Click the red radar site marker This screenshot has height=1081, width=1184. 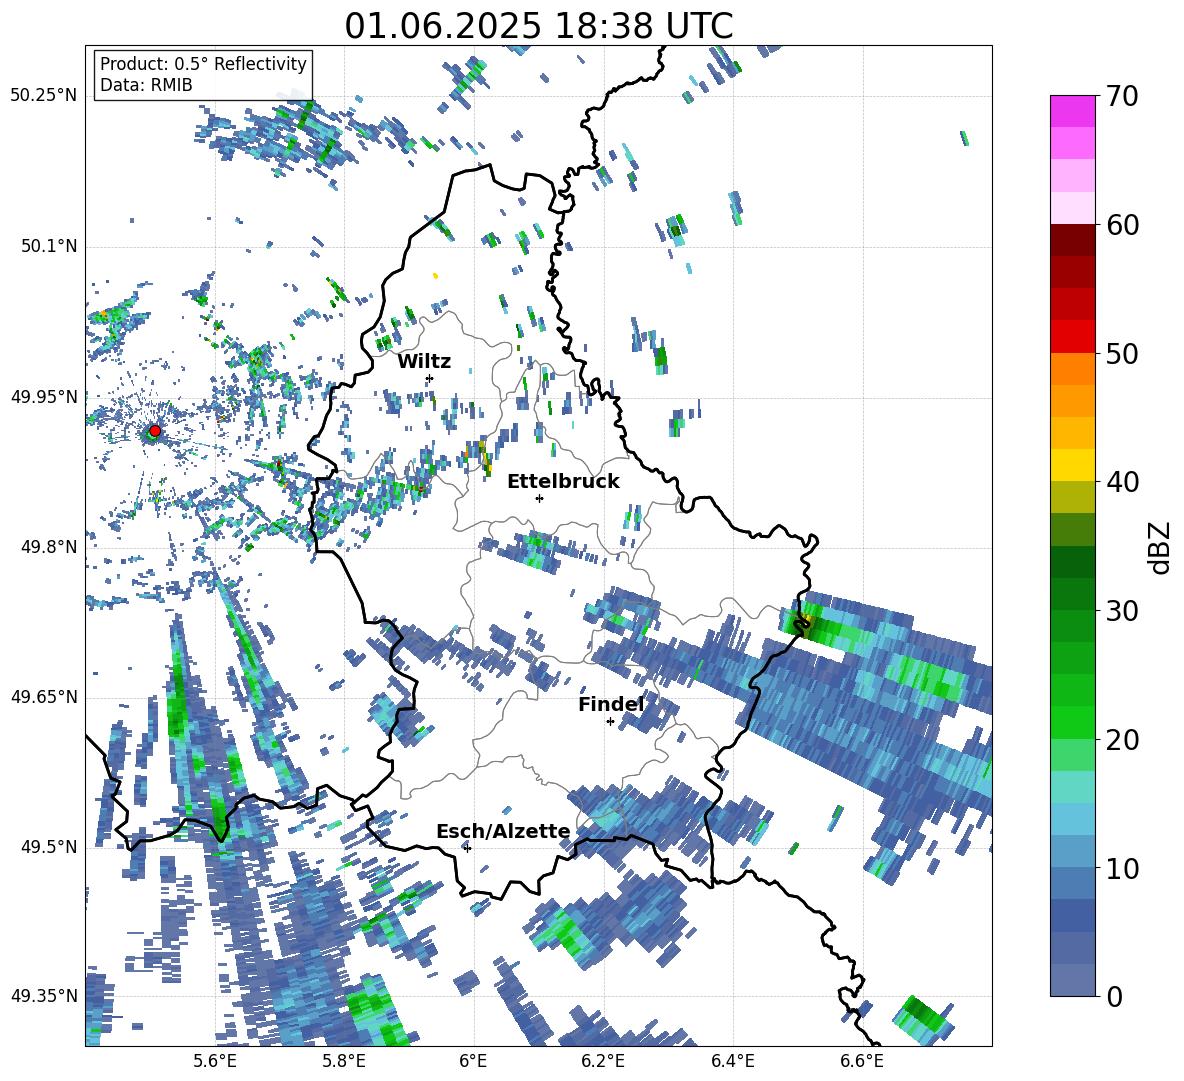155,430
